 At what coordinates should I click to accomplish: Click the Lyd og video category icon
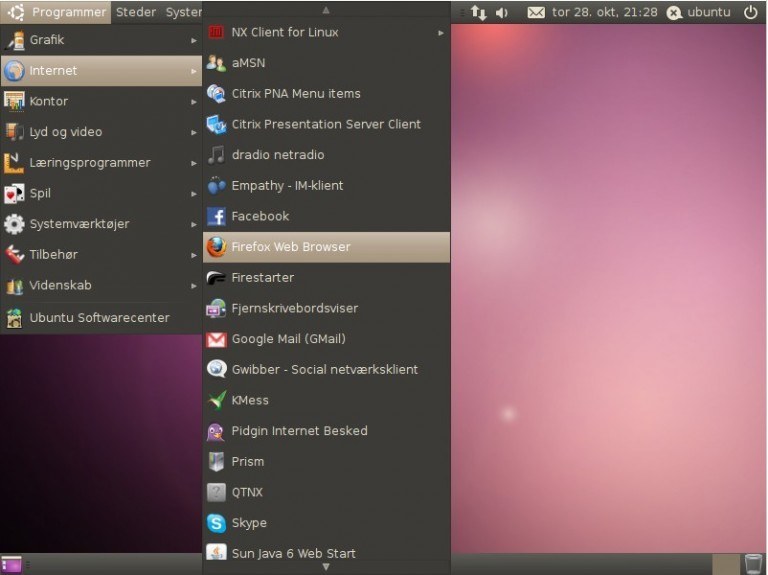[14, 132]
